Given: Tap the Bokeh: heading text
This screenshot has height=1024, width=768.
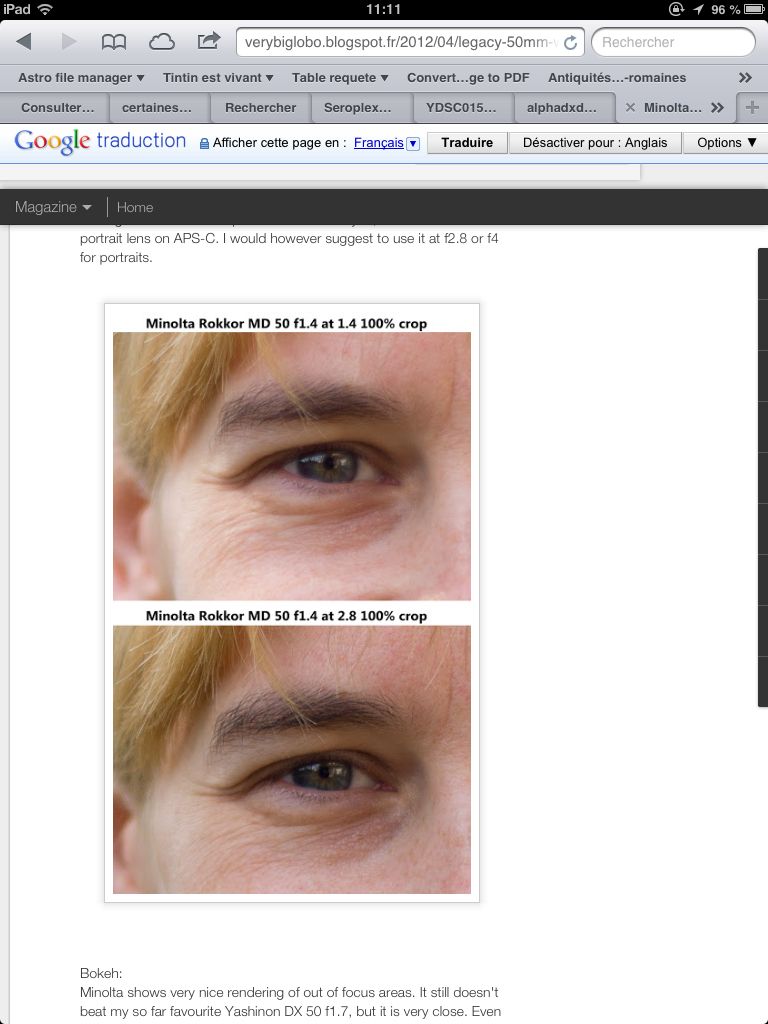Looking at the screenshot, I should tap(101, 973).
